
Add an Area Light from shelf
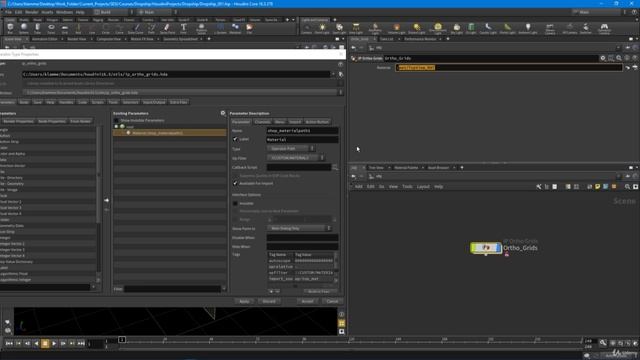click(x=356, y=29)
